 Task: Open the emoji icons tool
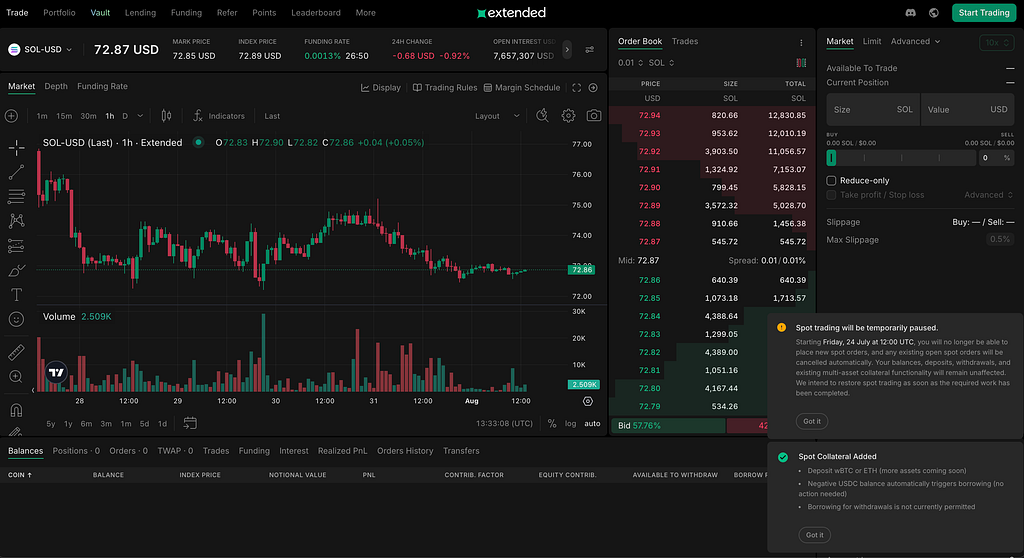[16, 319]
